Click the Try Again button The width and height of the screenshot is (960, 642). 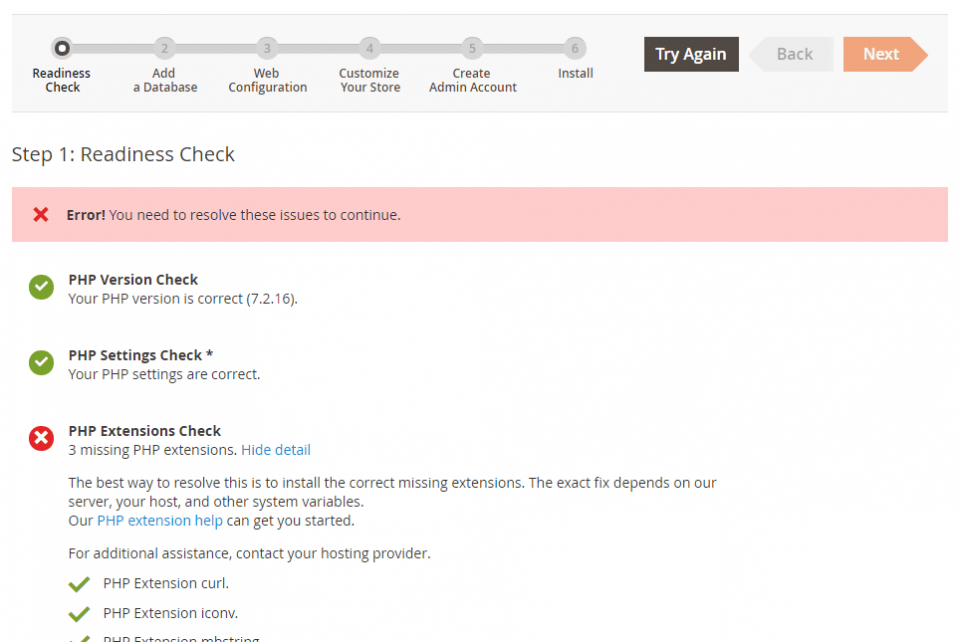click(691, 54)
